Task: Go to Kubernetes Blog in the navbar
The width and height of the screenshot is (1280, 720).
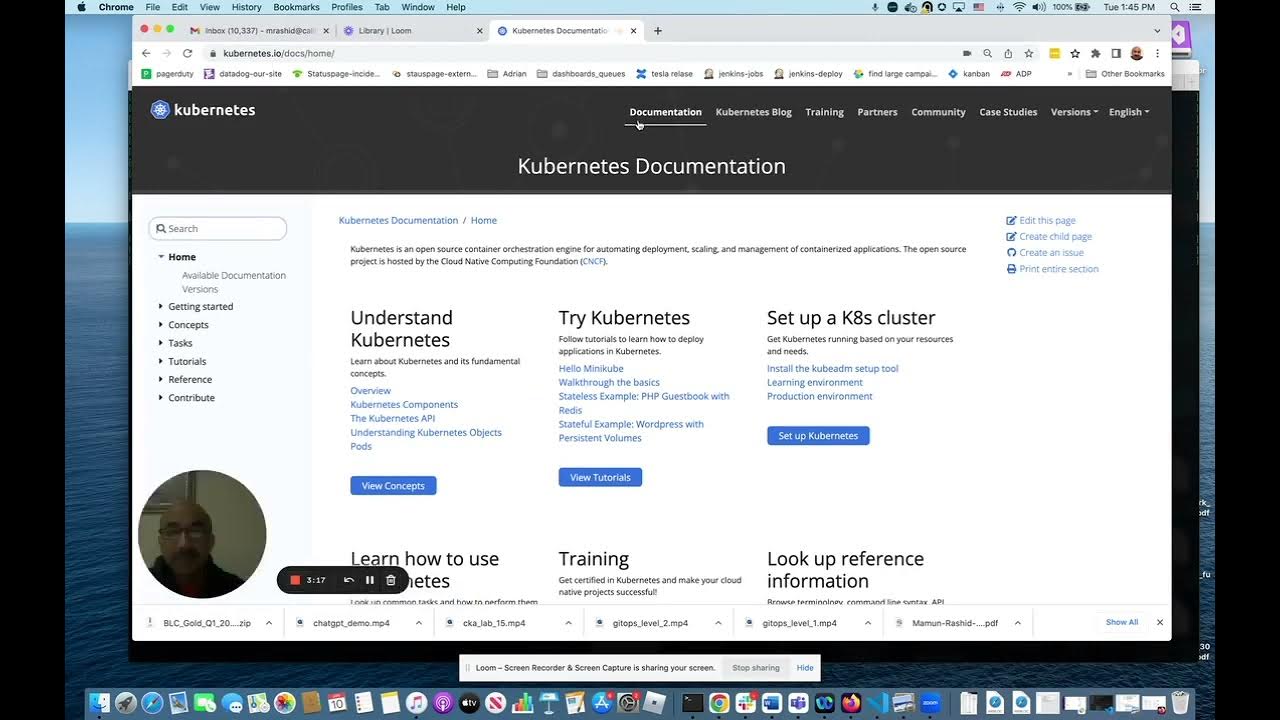Action: (753, 112)
